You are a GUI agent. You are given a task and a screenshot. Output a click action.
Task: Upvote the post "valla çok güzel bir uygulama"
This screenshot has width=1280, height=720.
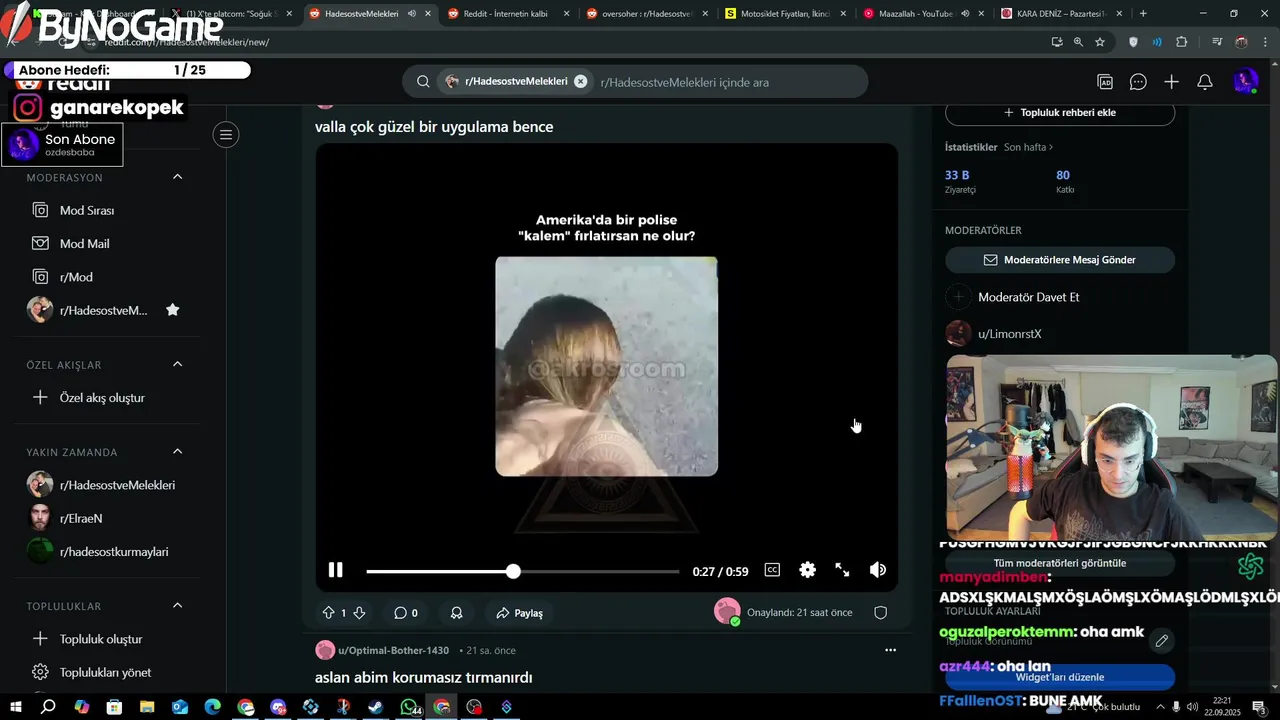[328, 613]
